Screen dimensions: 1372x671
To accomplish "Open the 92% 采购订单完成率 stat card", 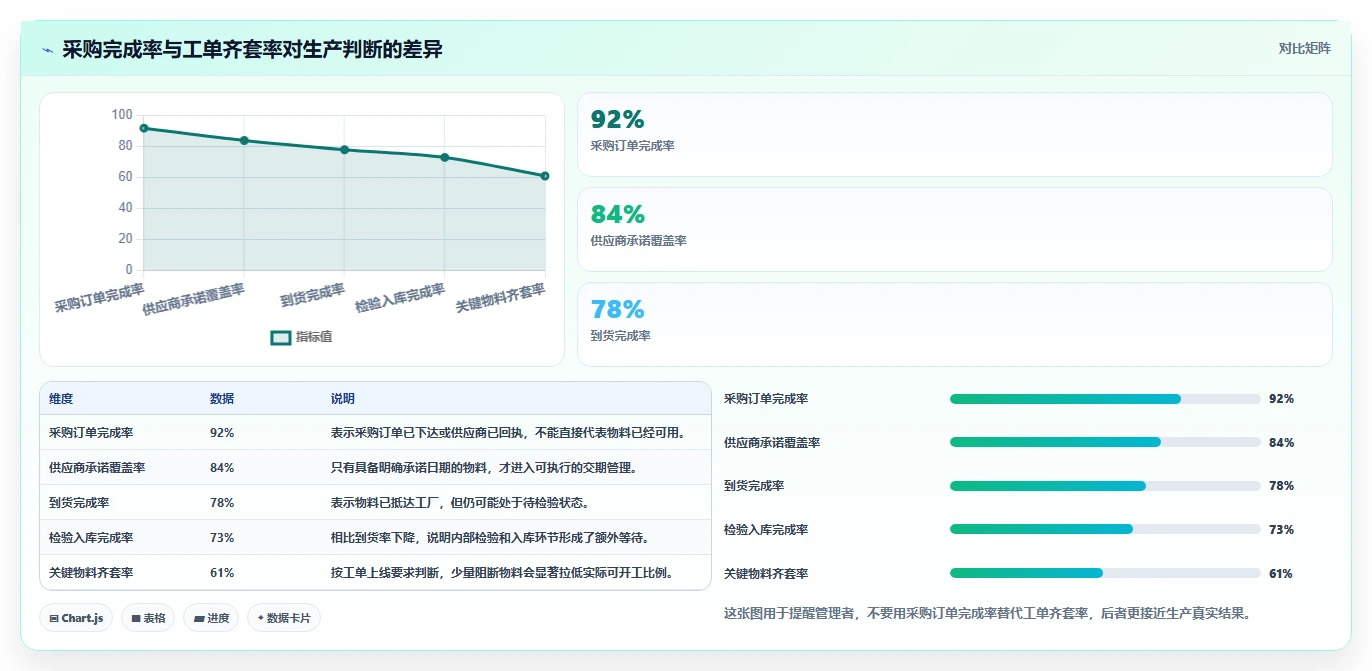I will point(955,134).
